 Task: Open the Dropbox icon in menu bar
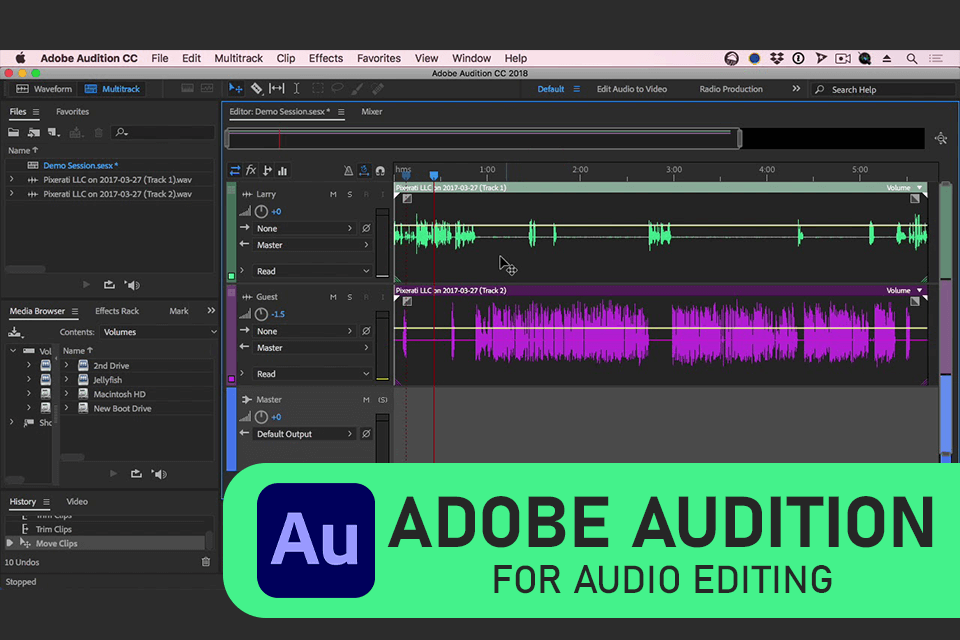776,58
